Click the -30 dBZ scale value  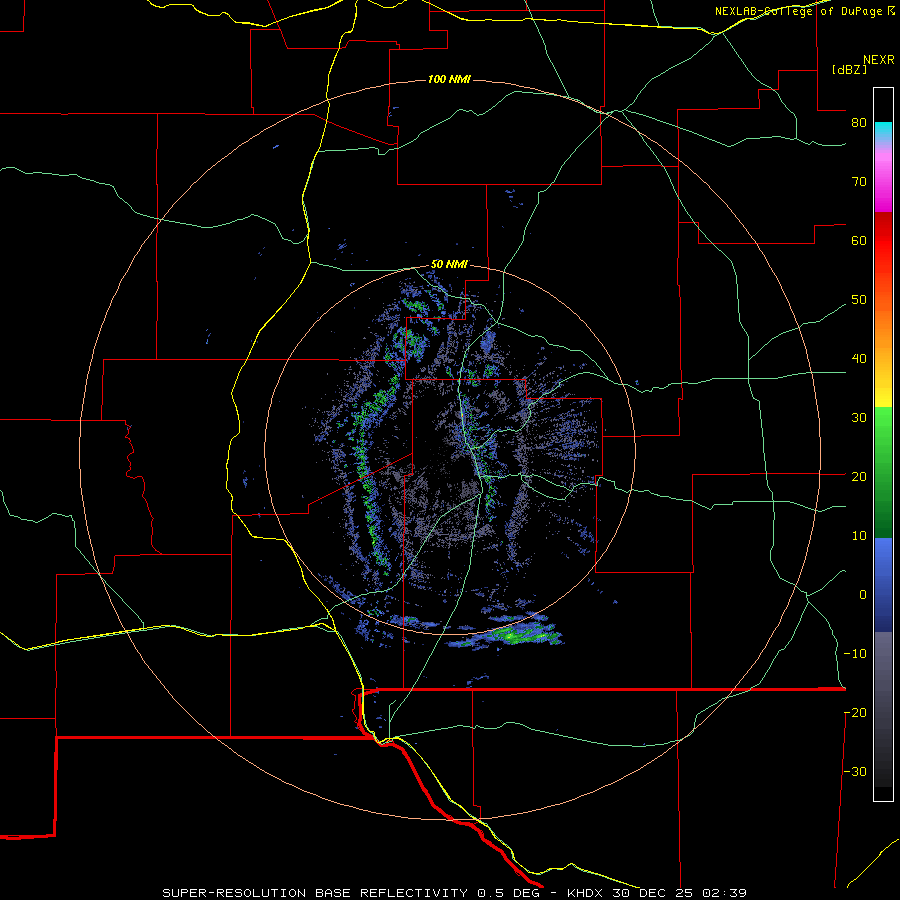click(x=855, y=772)
